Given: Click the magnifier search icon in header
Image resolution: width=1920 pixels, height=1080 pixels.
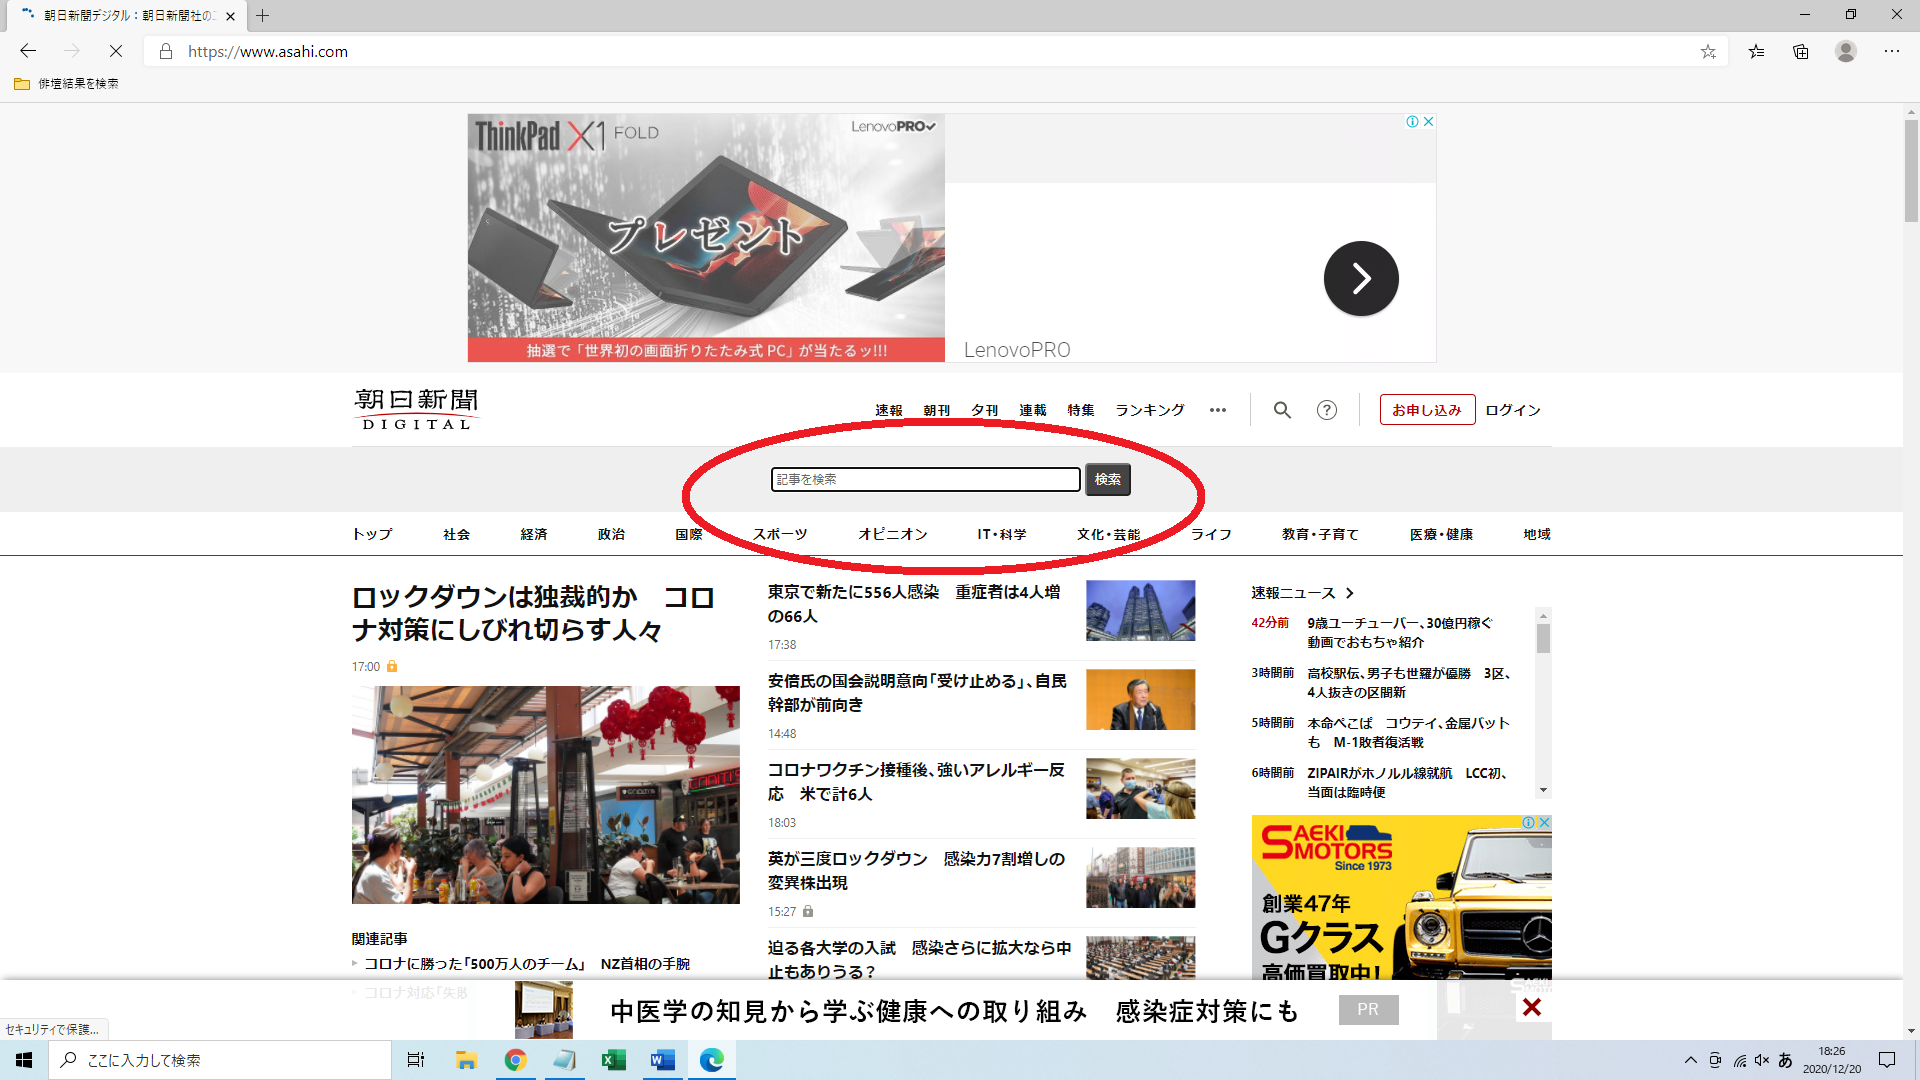Looking at the screenshot, I should (x=1282, y=410).
